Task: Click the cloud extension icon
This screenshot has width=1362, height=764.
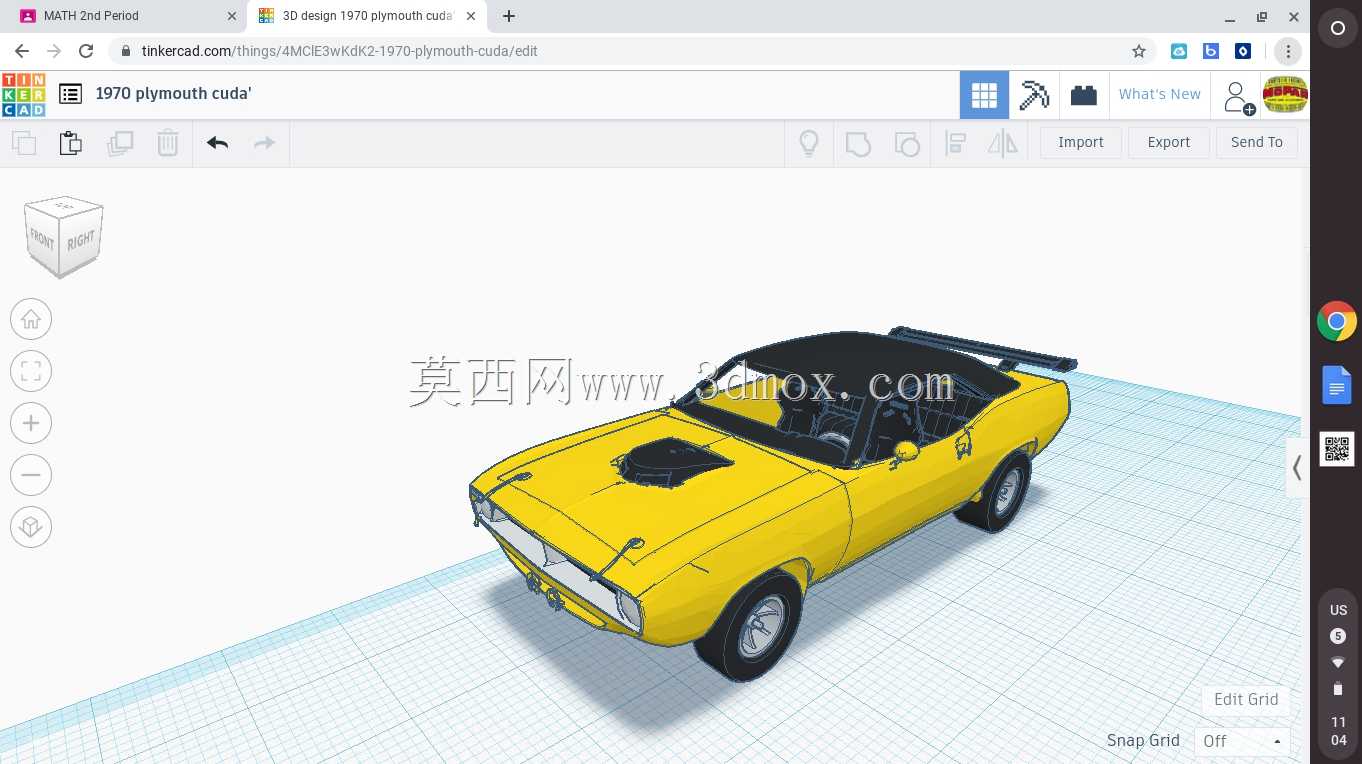Action: coord(1179,51)
